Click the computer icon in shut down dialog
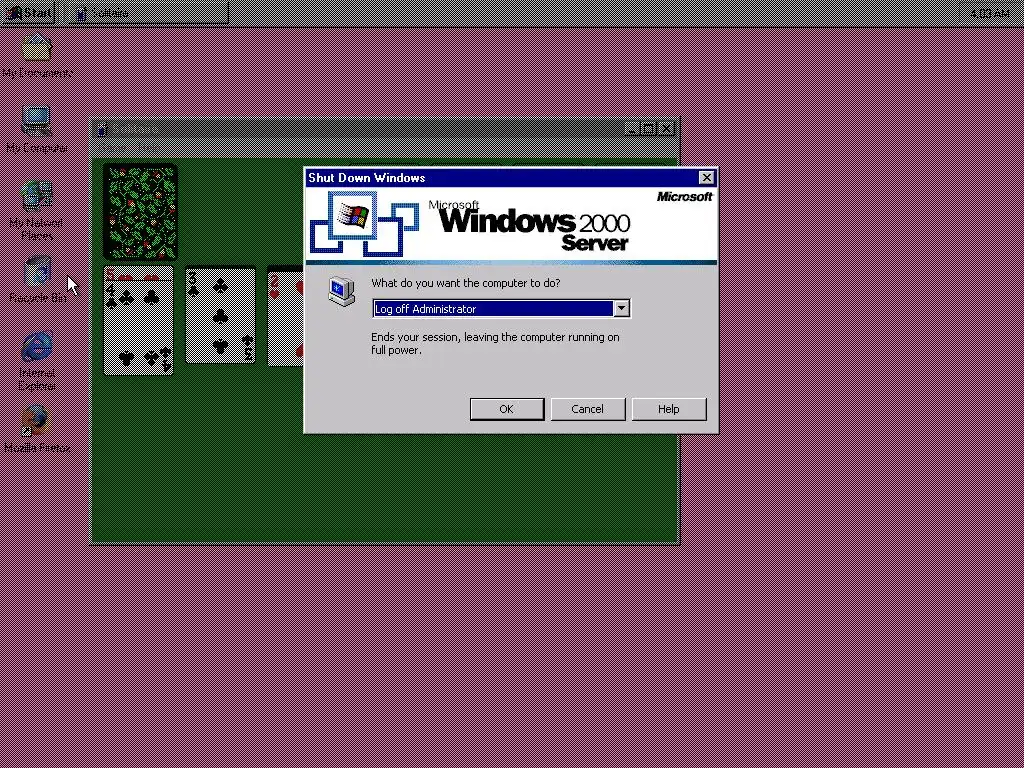This screenshot has height=768, width=1024. point(342,291)
